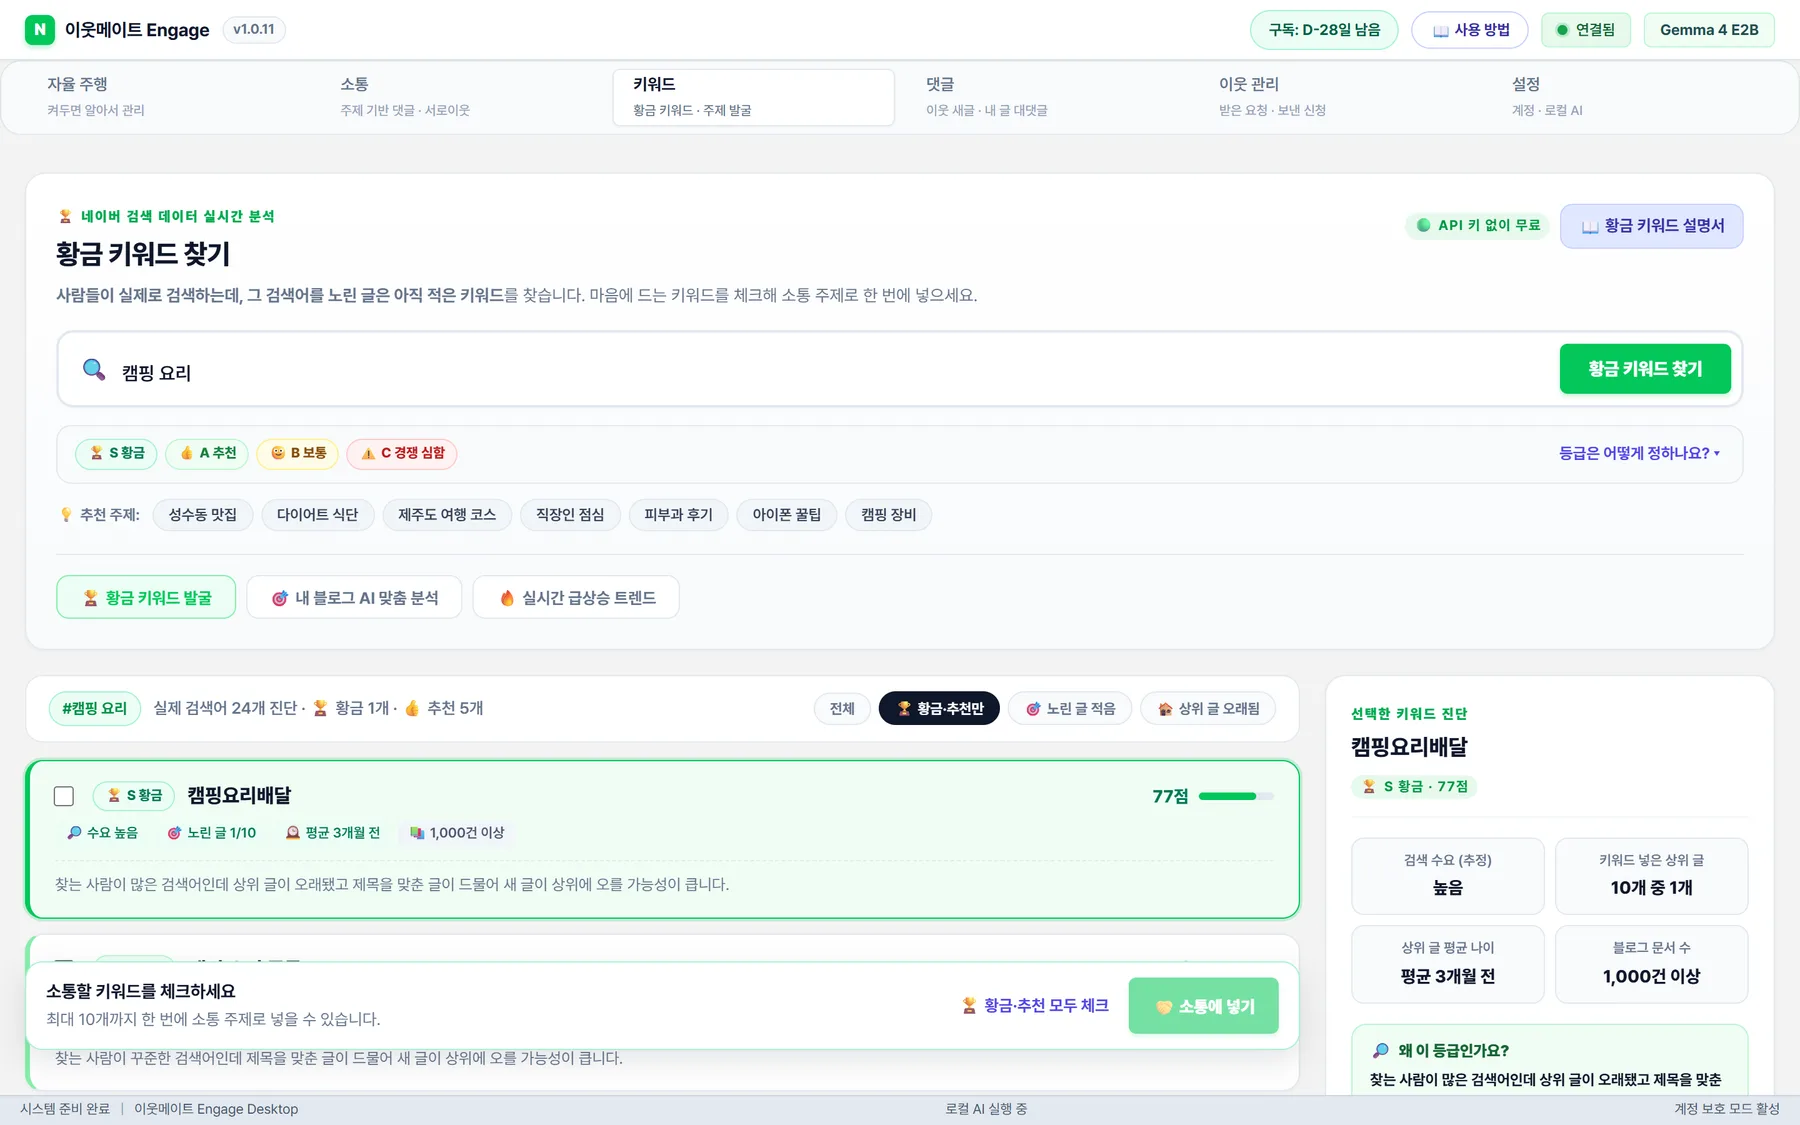Click 황금·추천 모두 체크 link

click(x=1035, y=1006)
